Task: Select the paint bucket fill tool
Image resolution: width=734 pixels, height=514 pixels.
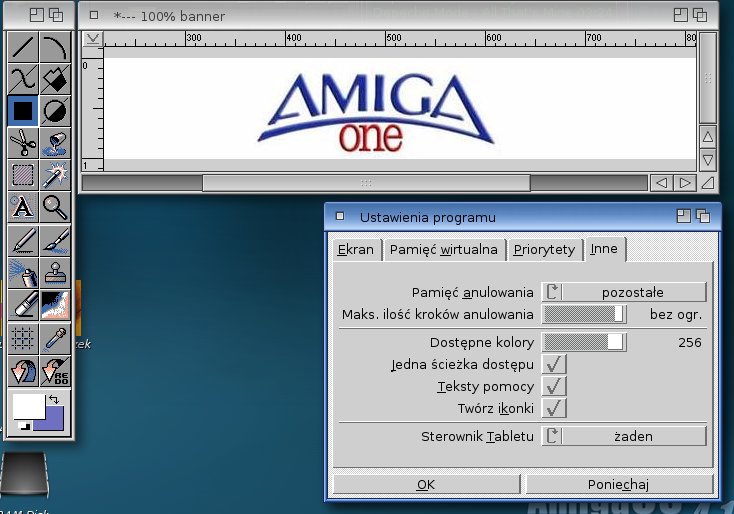Action: [x=55, y=143]
